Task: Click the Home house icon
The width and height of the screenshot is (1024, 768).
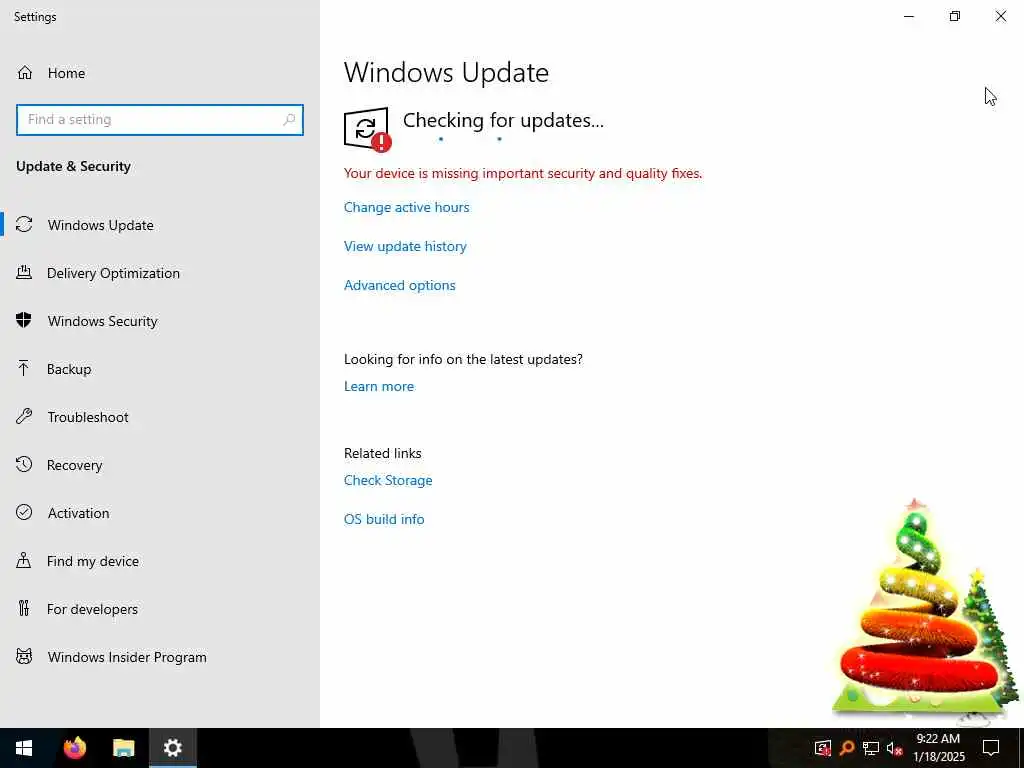Action: [25, 72]
